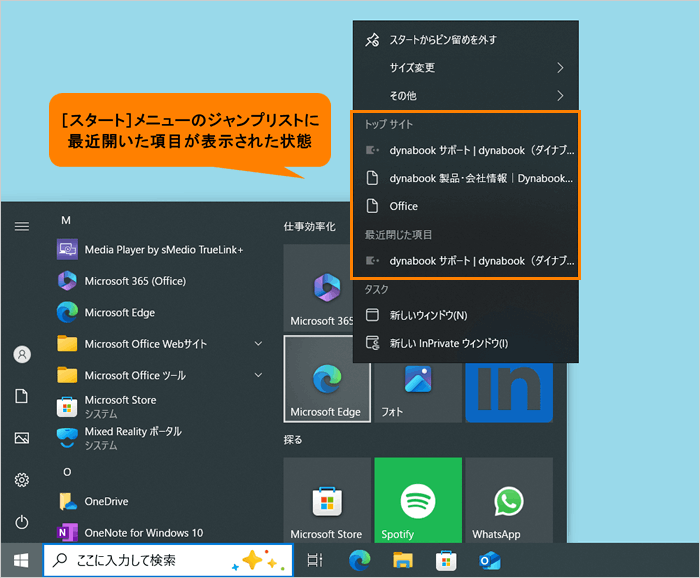Open the サイズ変更 submenu arrow

coord(560,67)
